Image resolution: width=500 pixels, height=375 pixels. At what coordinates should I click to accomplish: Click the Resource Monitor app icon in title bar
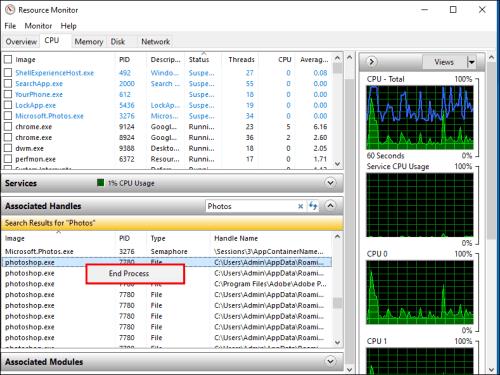pos(10,10)
